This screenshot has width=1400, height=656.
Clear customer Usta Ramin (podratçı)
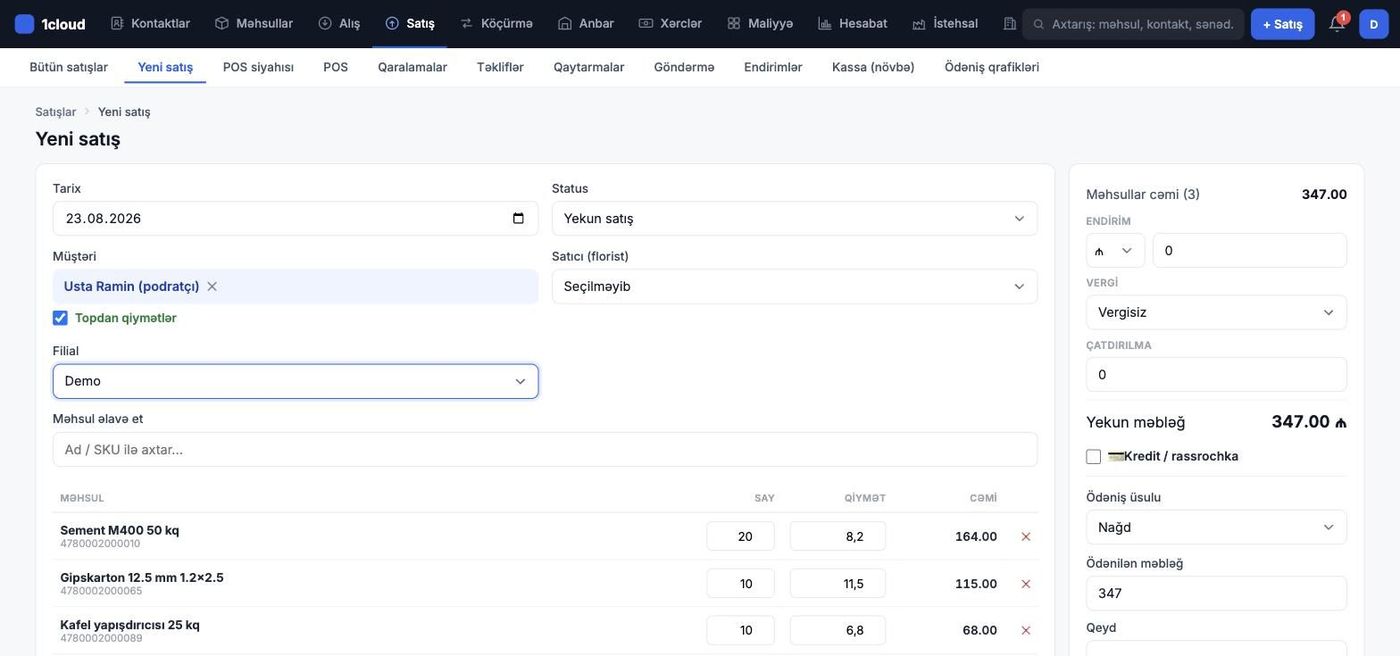pyautogui.click(x=212, y=287)
